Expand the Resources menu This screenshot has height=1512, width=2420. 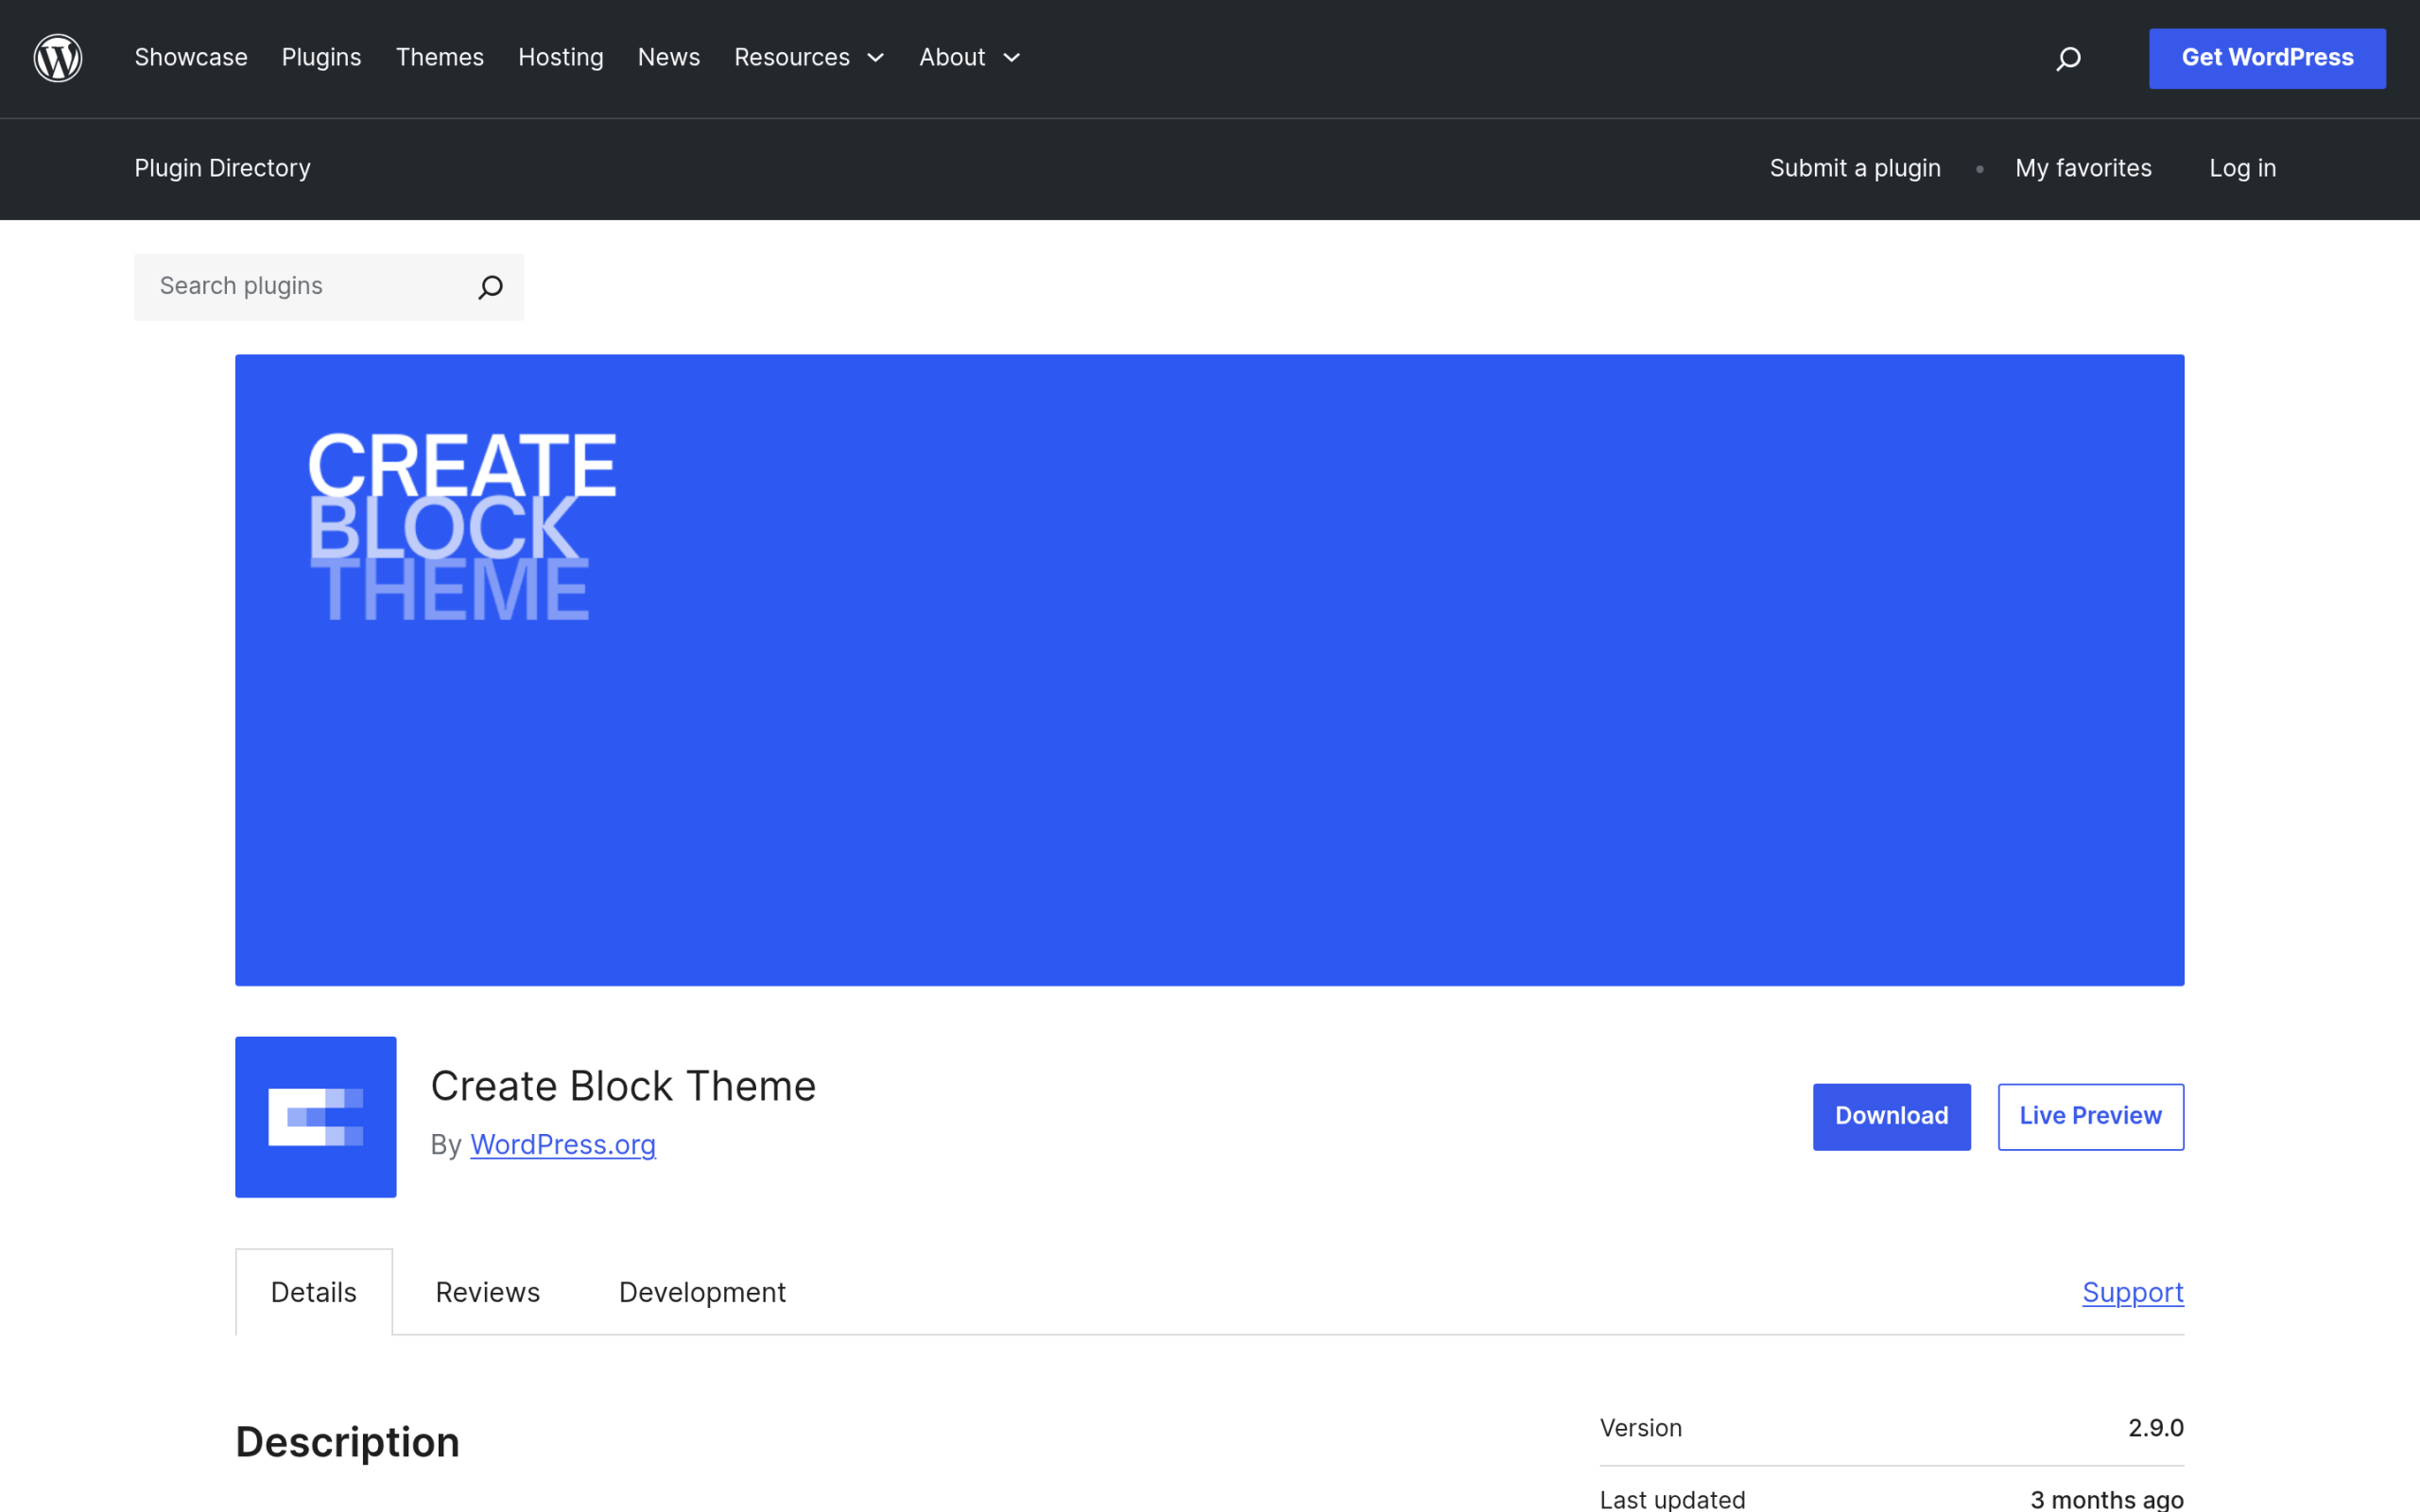point(809,58)
